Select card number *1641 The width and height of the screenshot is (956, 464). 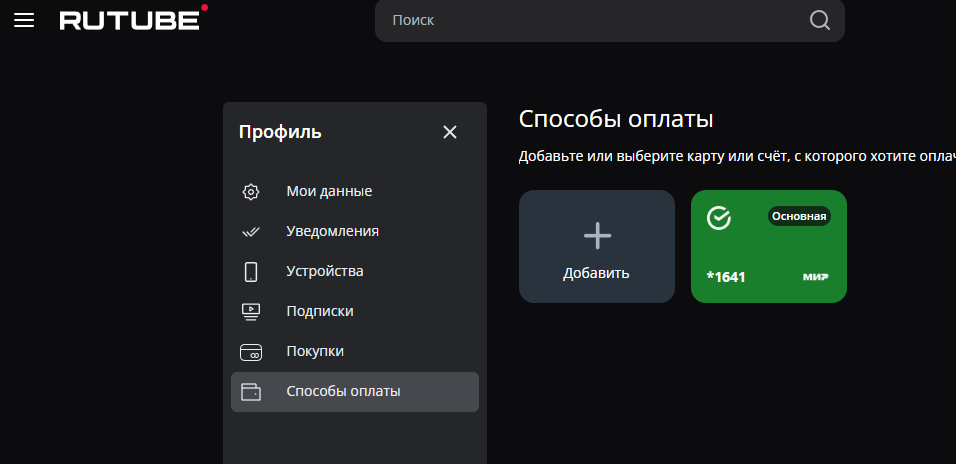[726, 277]
